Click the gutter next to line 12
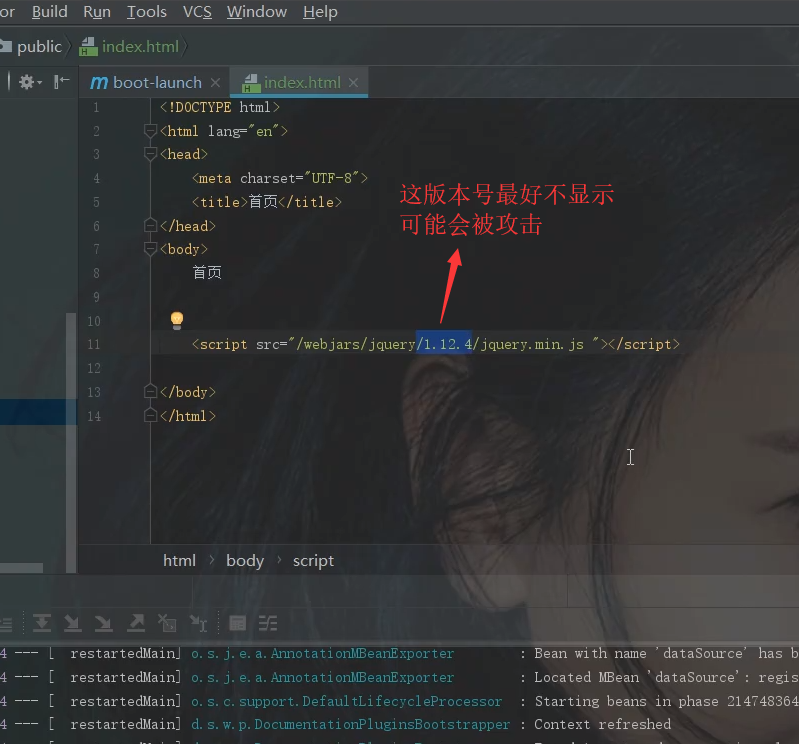This screenshot has width=799, height=744. 94,368
